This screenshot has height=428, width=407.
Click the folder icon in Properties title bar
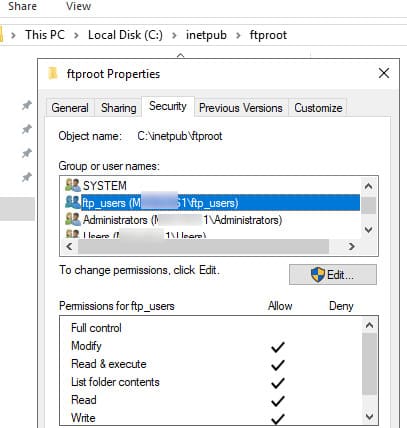coord(53,73)
